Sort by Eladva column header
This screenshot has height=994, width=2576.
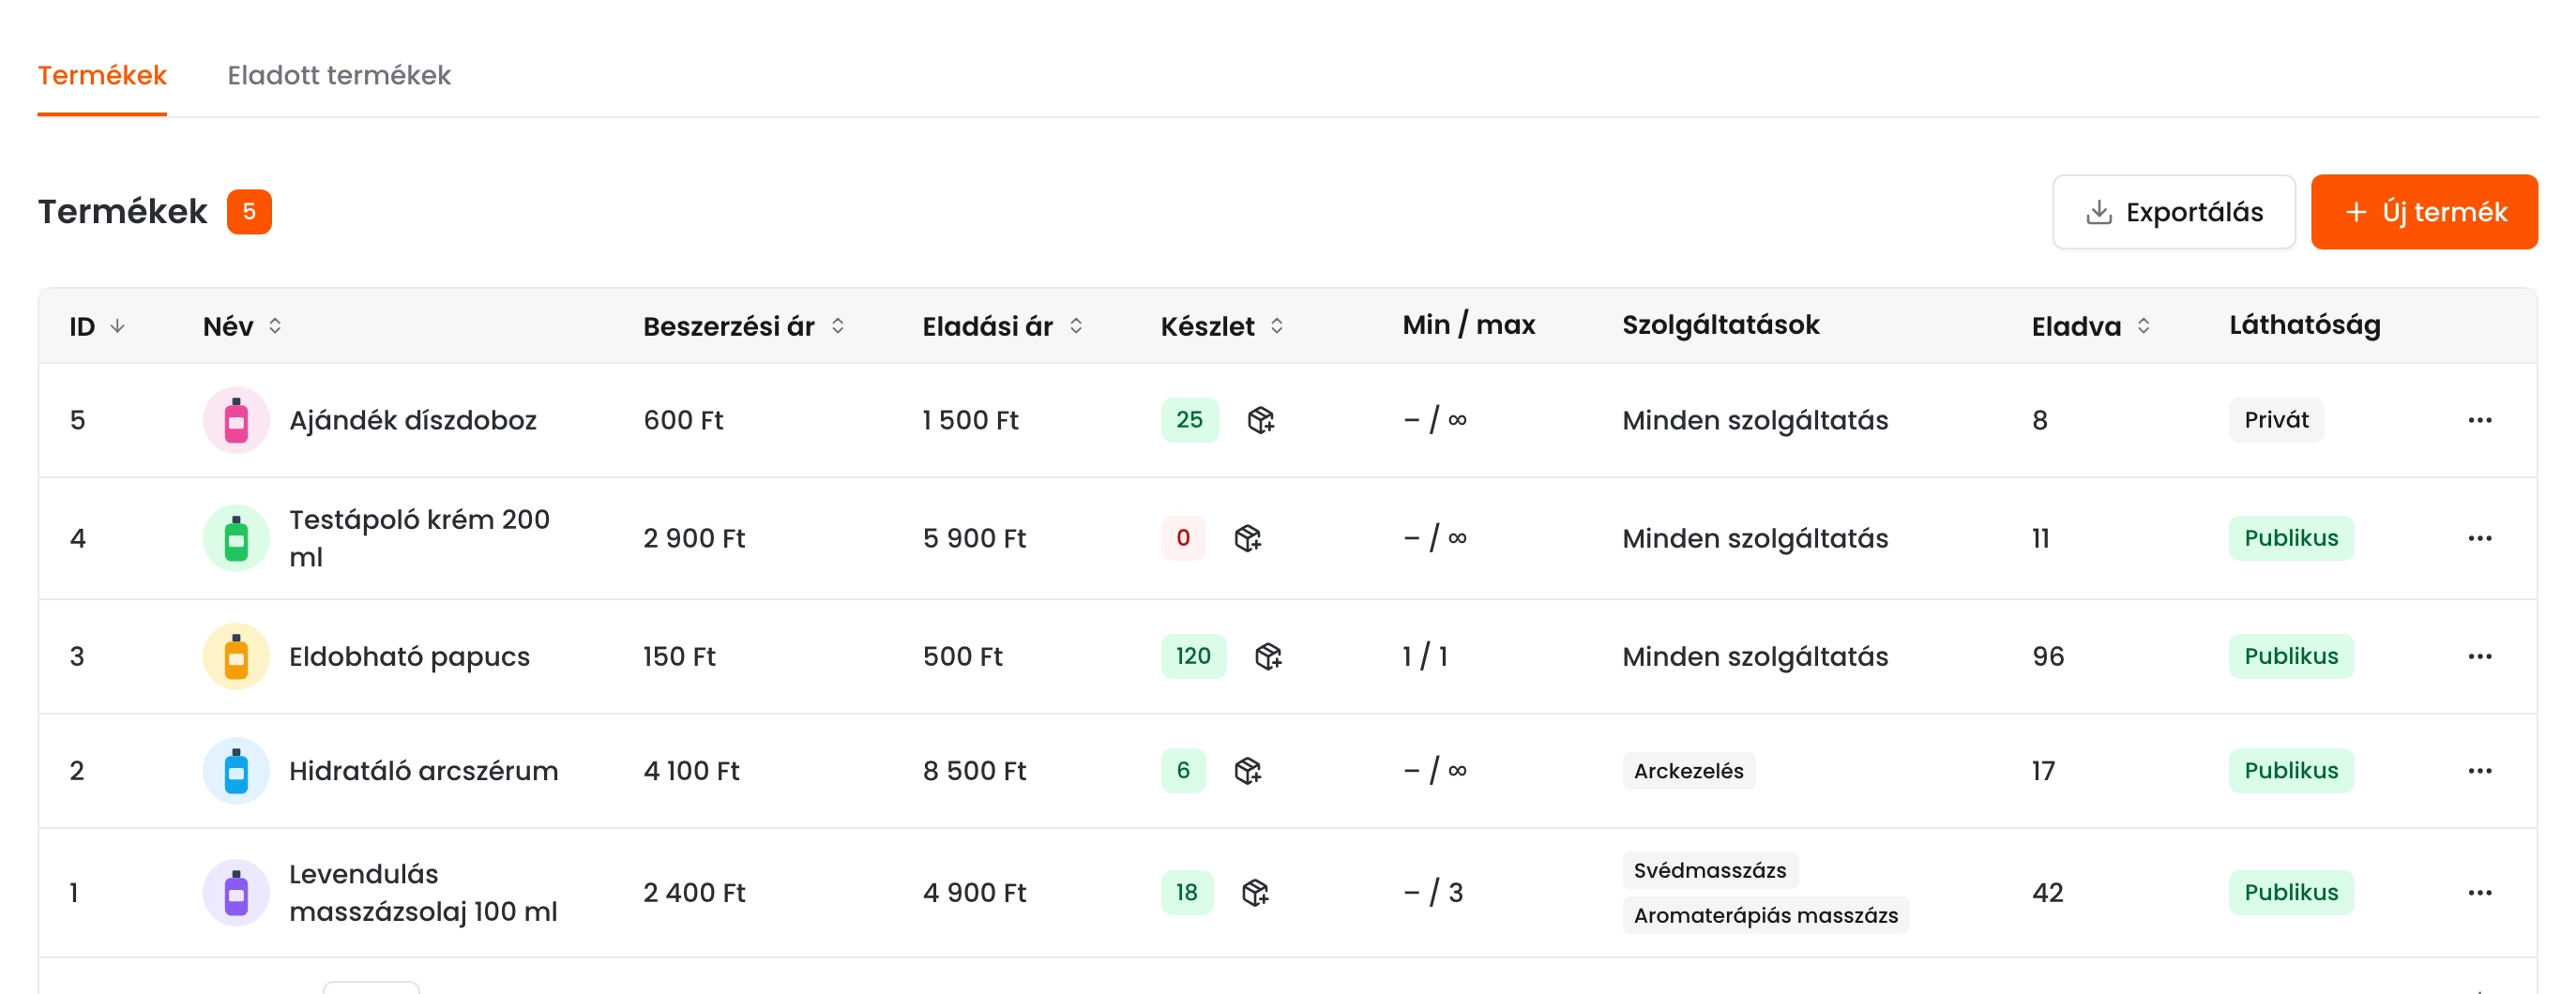(2091, 326)
